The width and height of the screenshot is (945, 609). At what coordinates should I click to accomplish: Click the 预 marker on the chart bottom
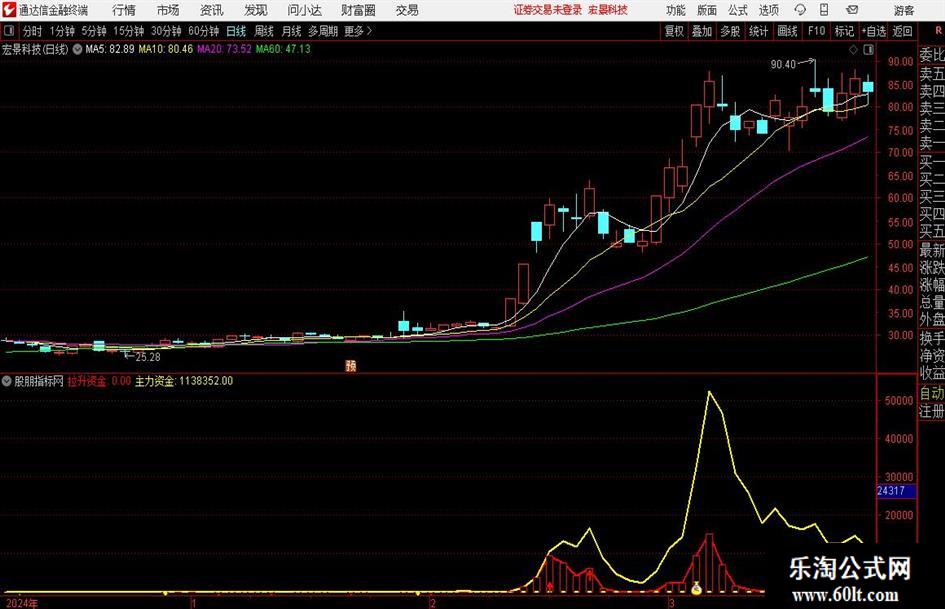pyautogui.click(x=351, y=365)
